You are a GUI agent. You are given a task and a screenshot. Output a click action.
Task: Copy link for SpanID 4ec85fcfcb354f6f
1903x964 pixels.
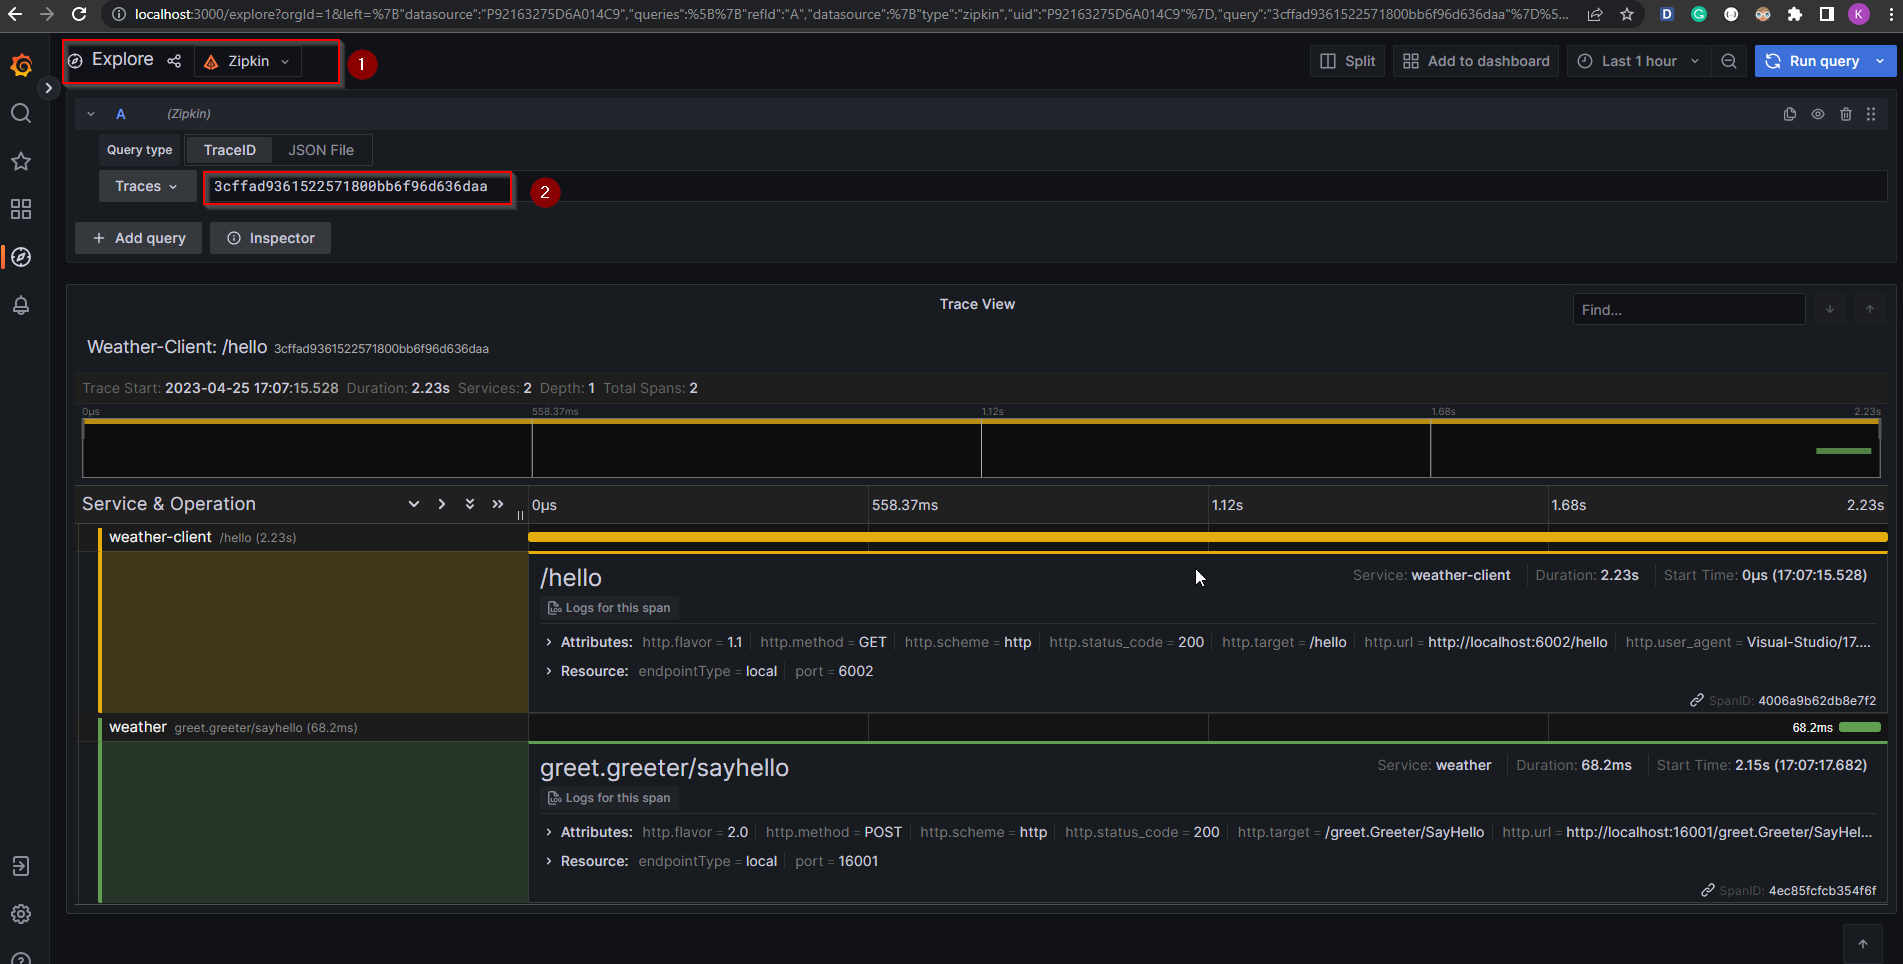pos(1708,890)
